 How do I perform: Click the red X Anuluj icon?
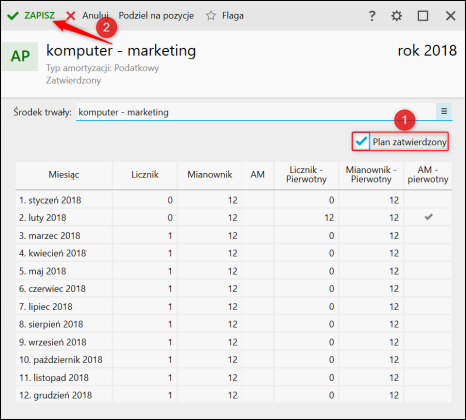pyautogui.click(x=71, y=16)
